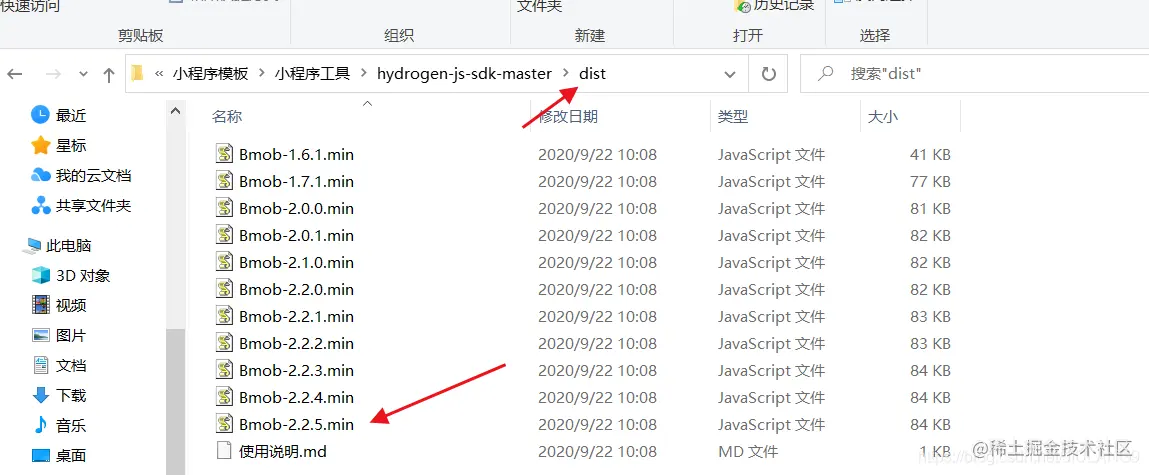Open 音乐 folder in sidebar
The width and height of the screenshot is (1149, 475).
pos(71,426)
